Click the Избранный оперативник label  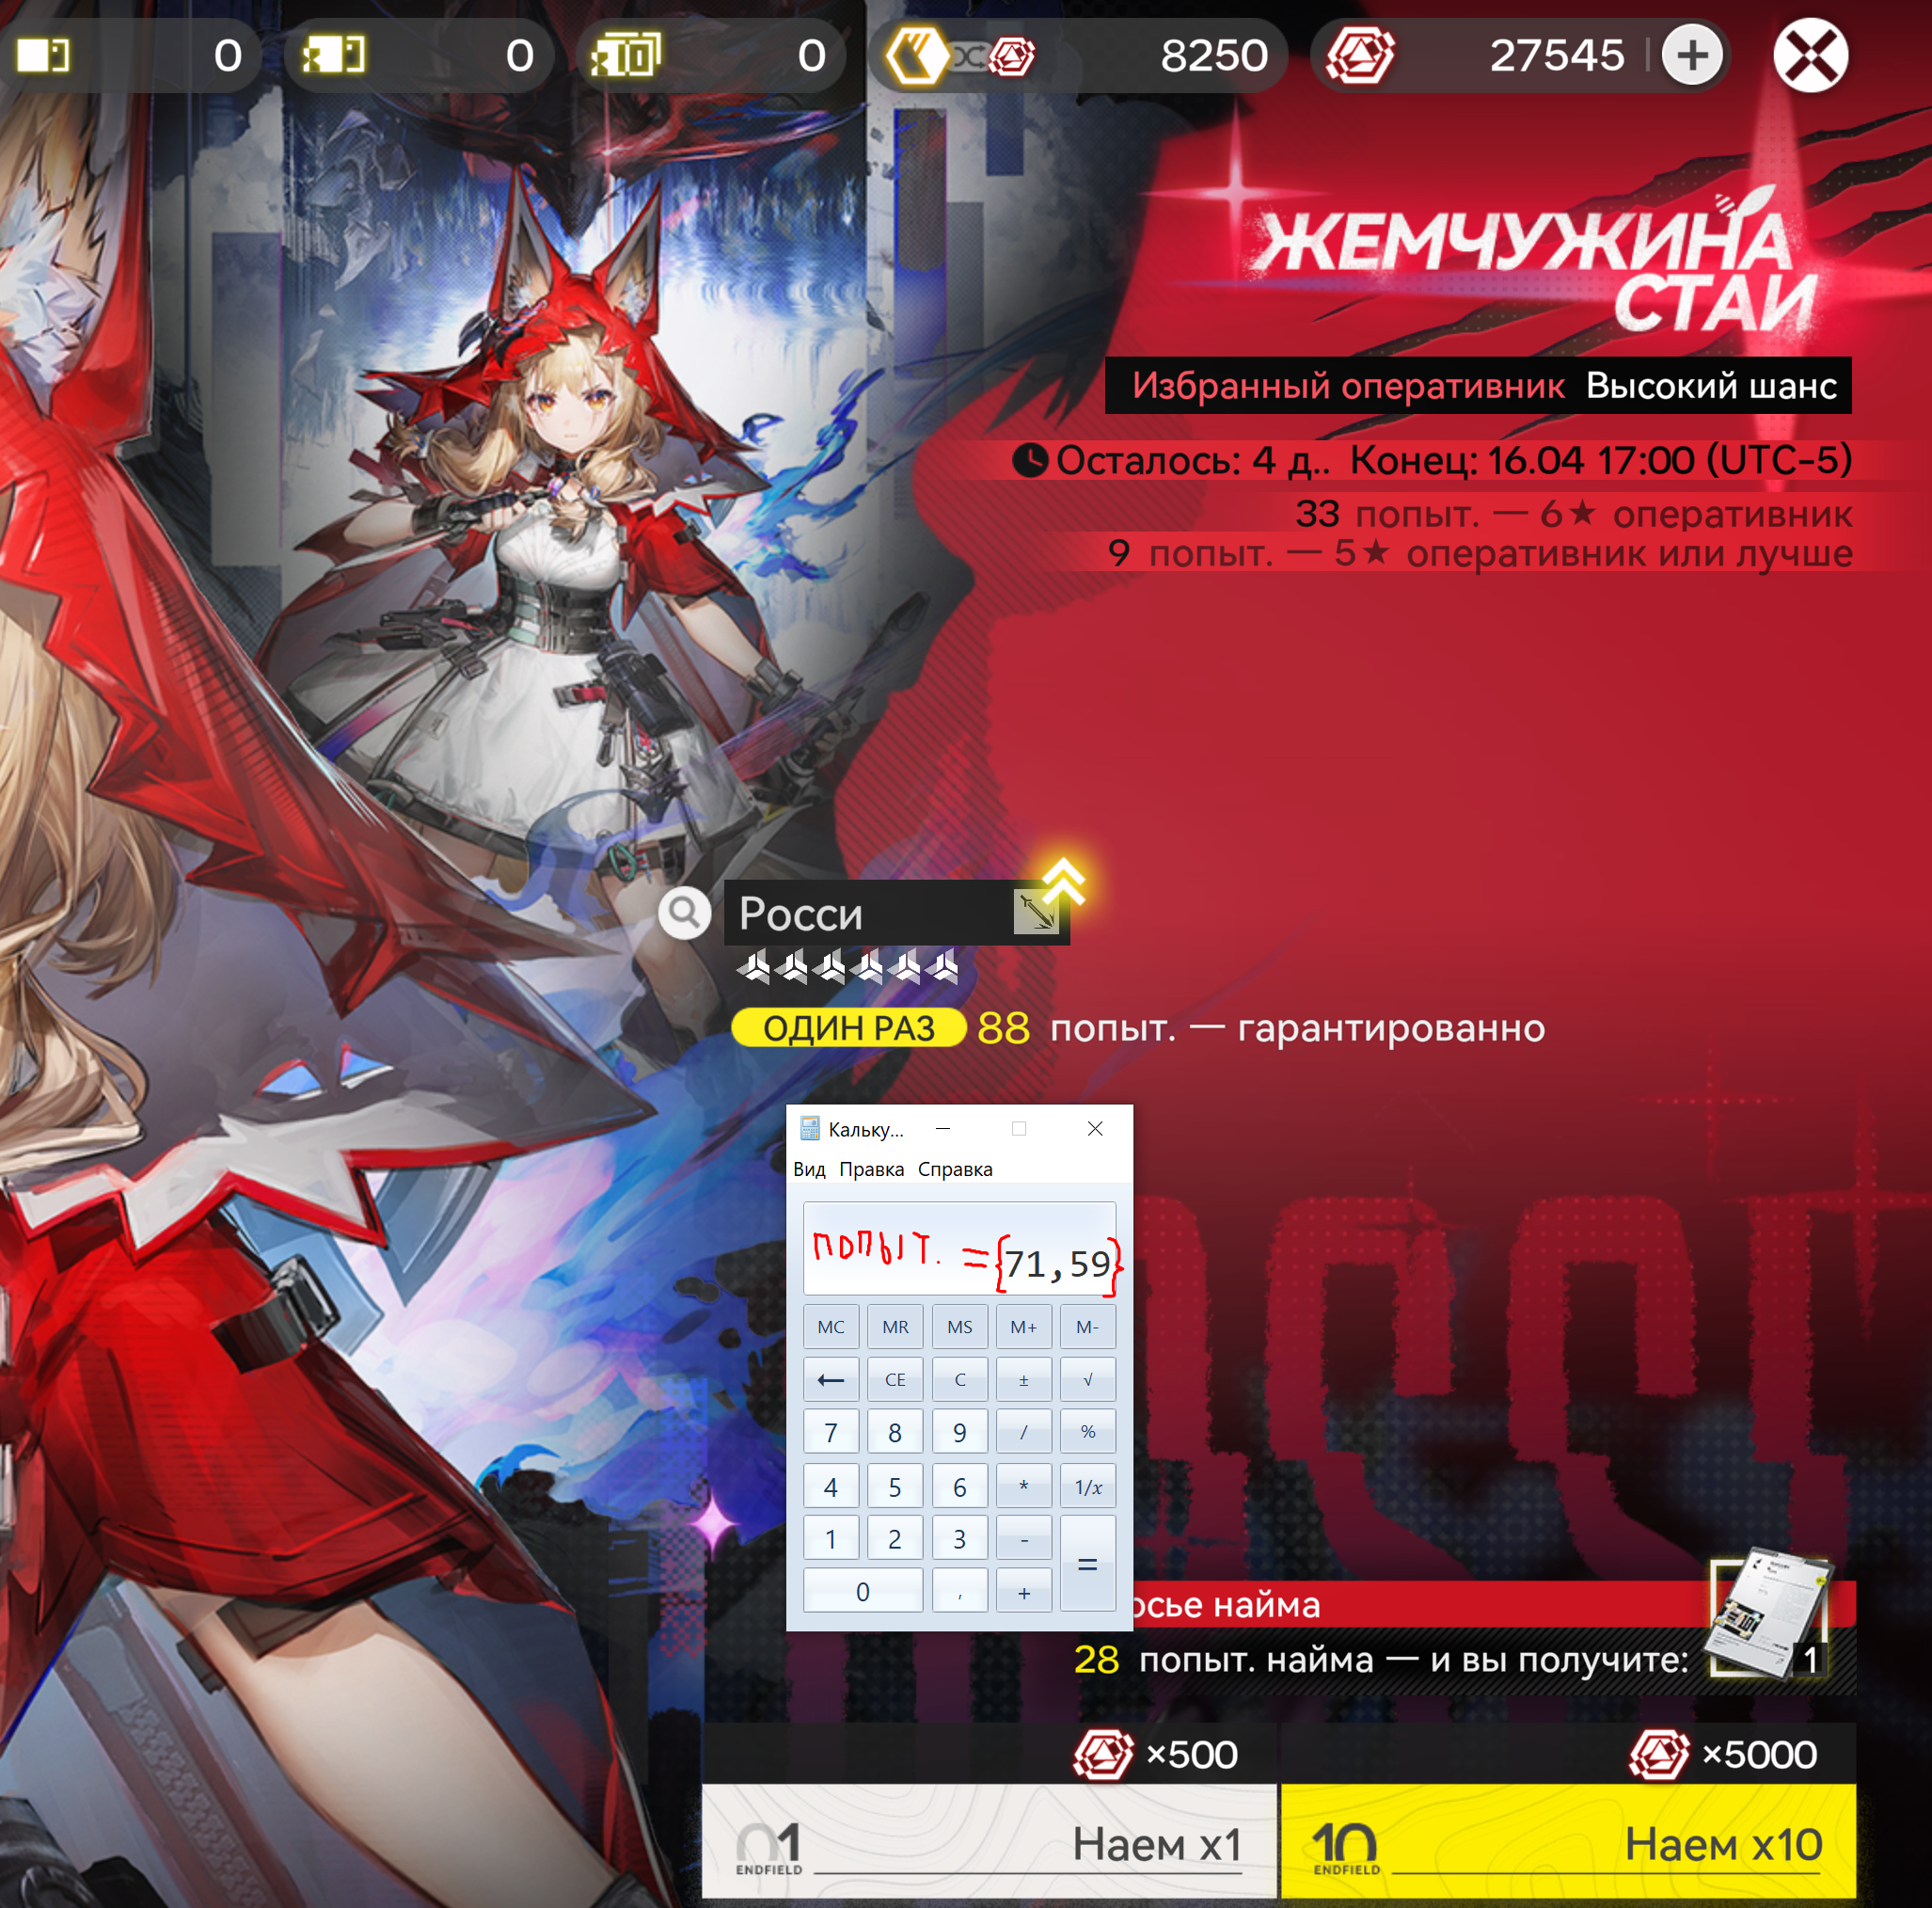pyautogui.click(x=1348, y=386)
